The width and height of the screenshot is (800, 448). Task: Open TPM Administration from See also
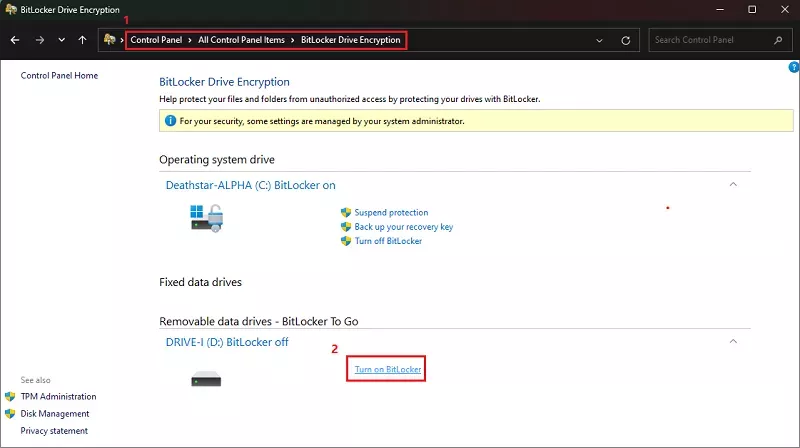(x=58, y=397)
